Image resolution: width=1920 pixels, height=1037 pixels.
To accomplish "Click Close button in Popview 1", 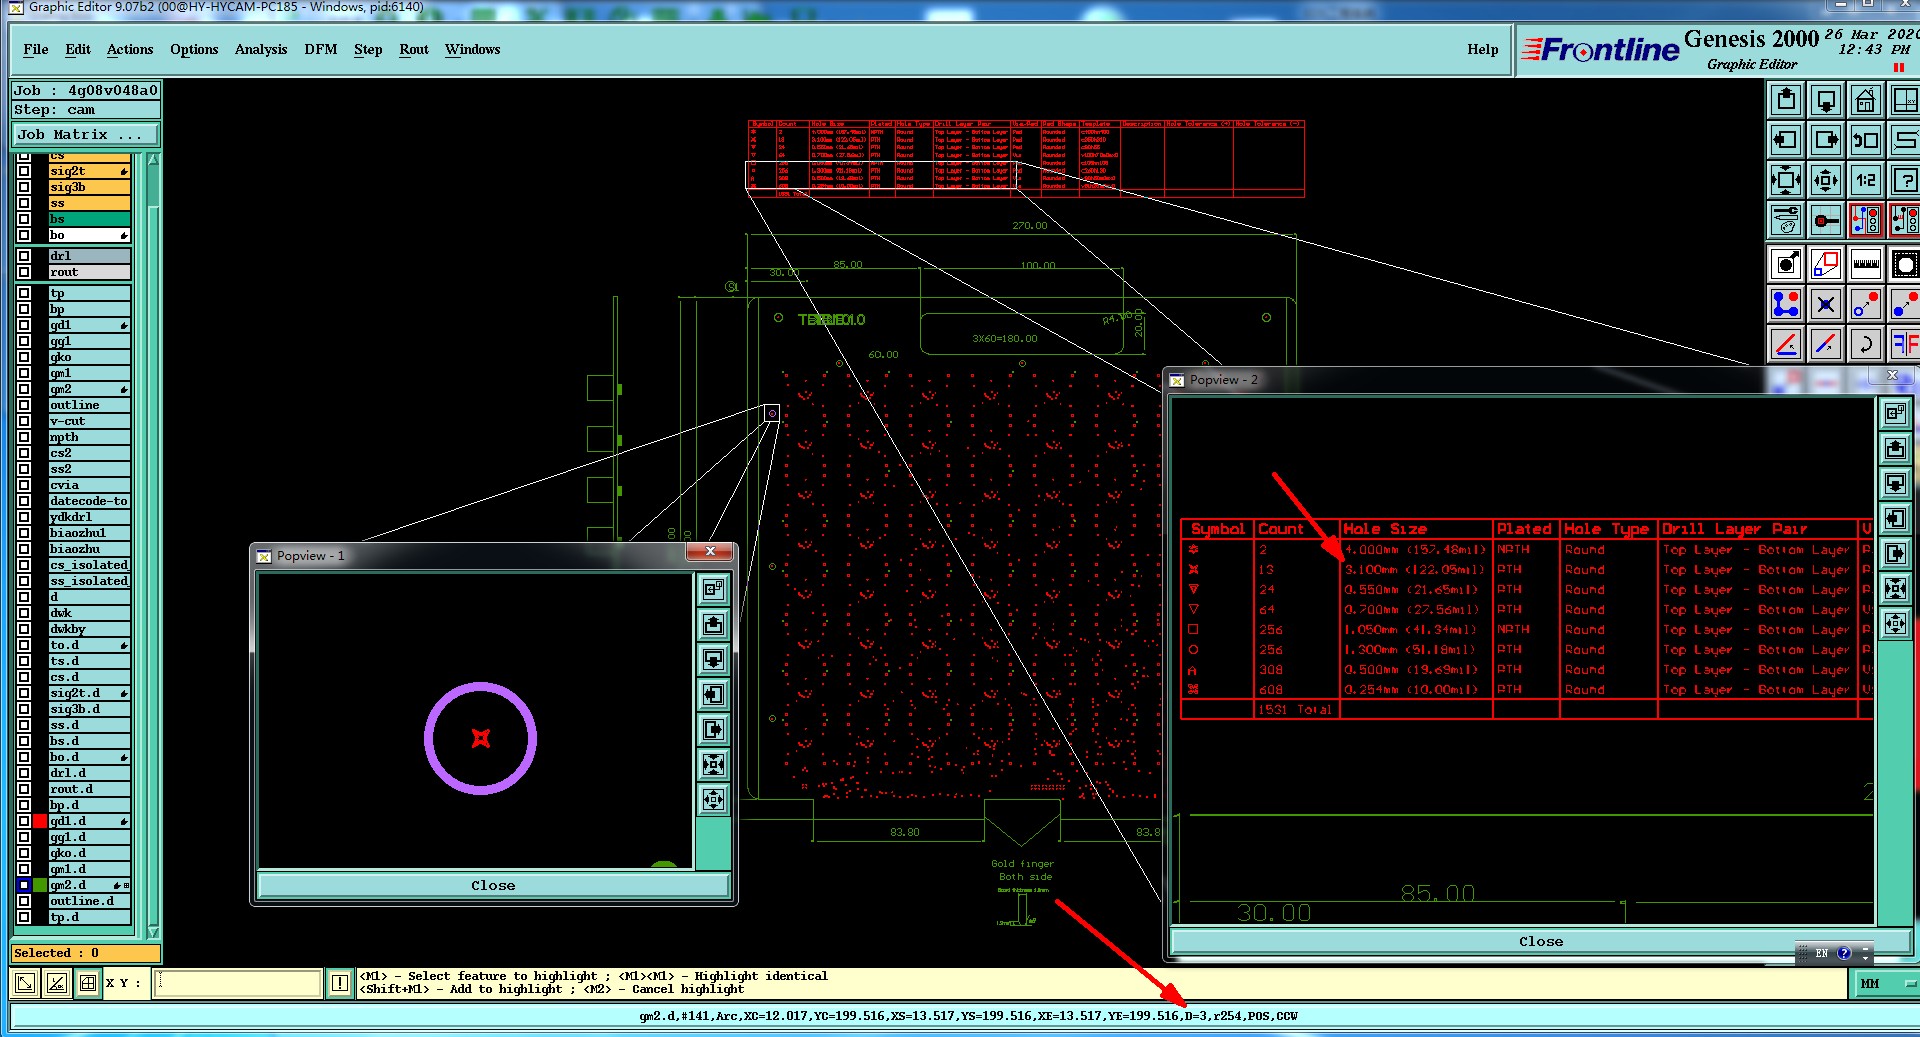I will pos(493,885).
